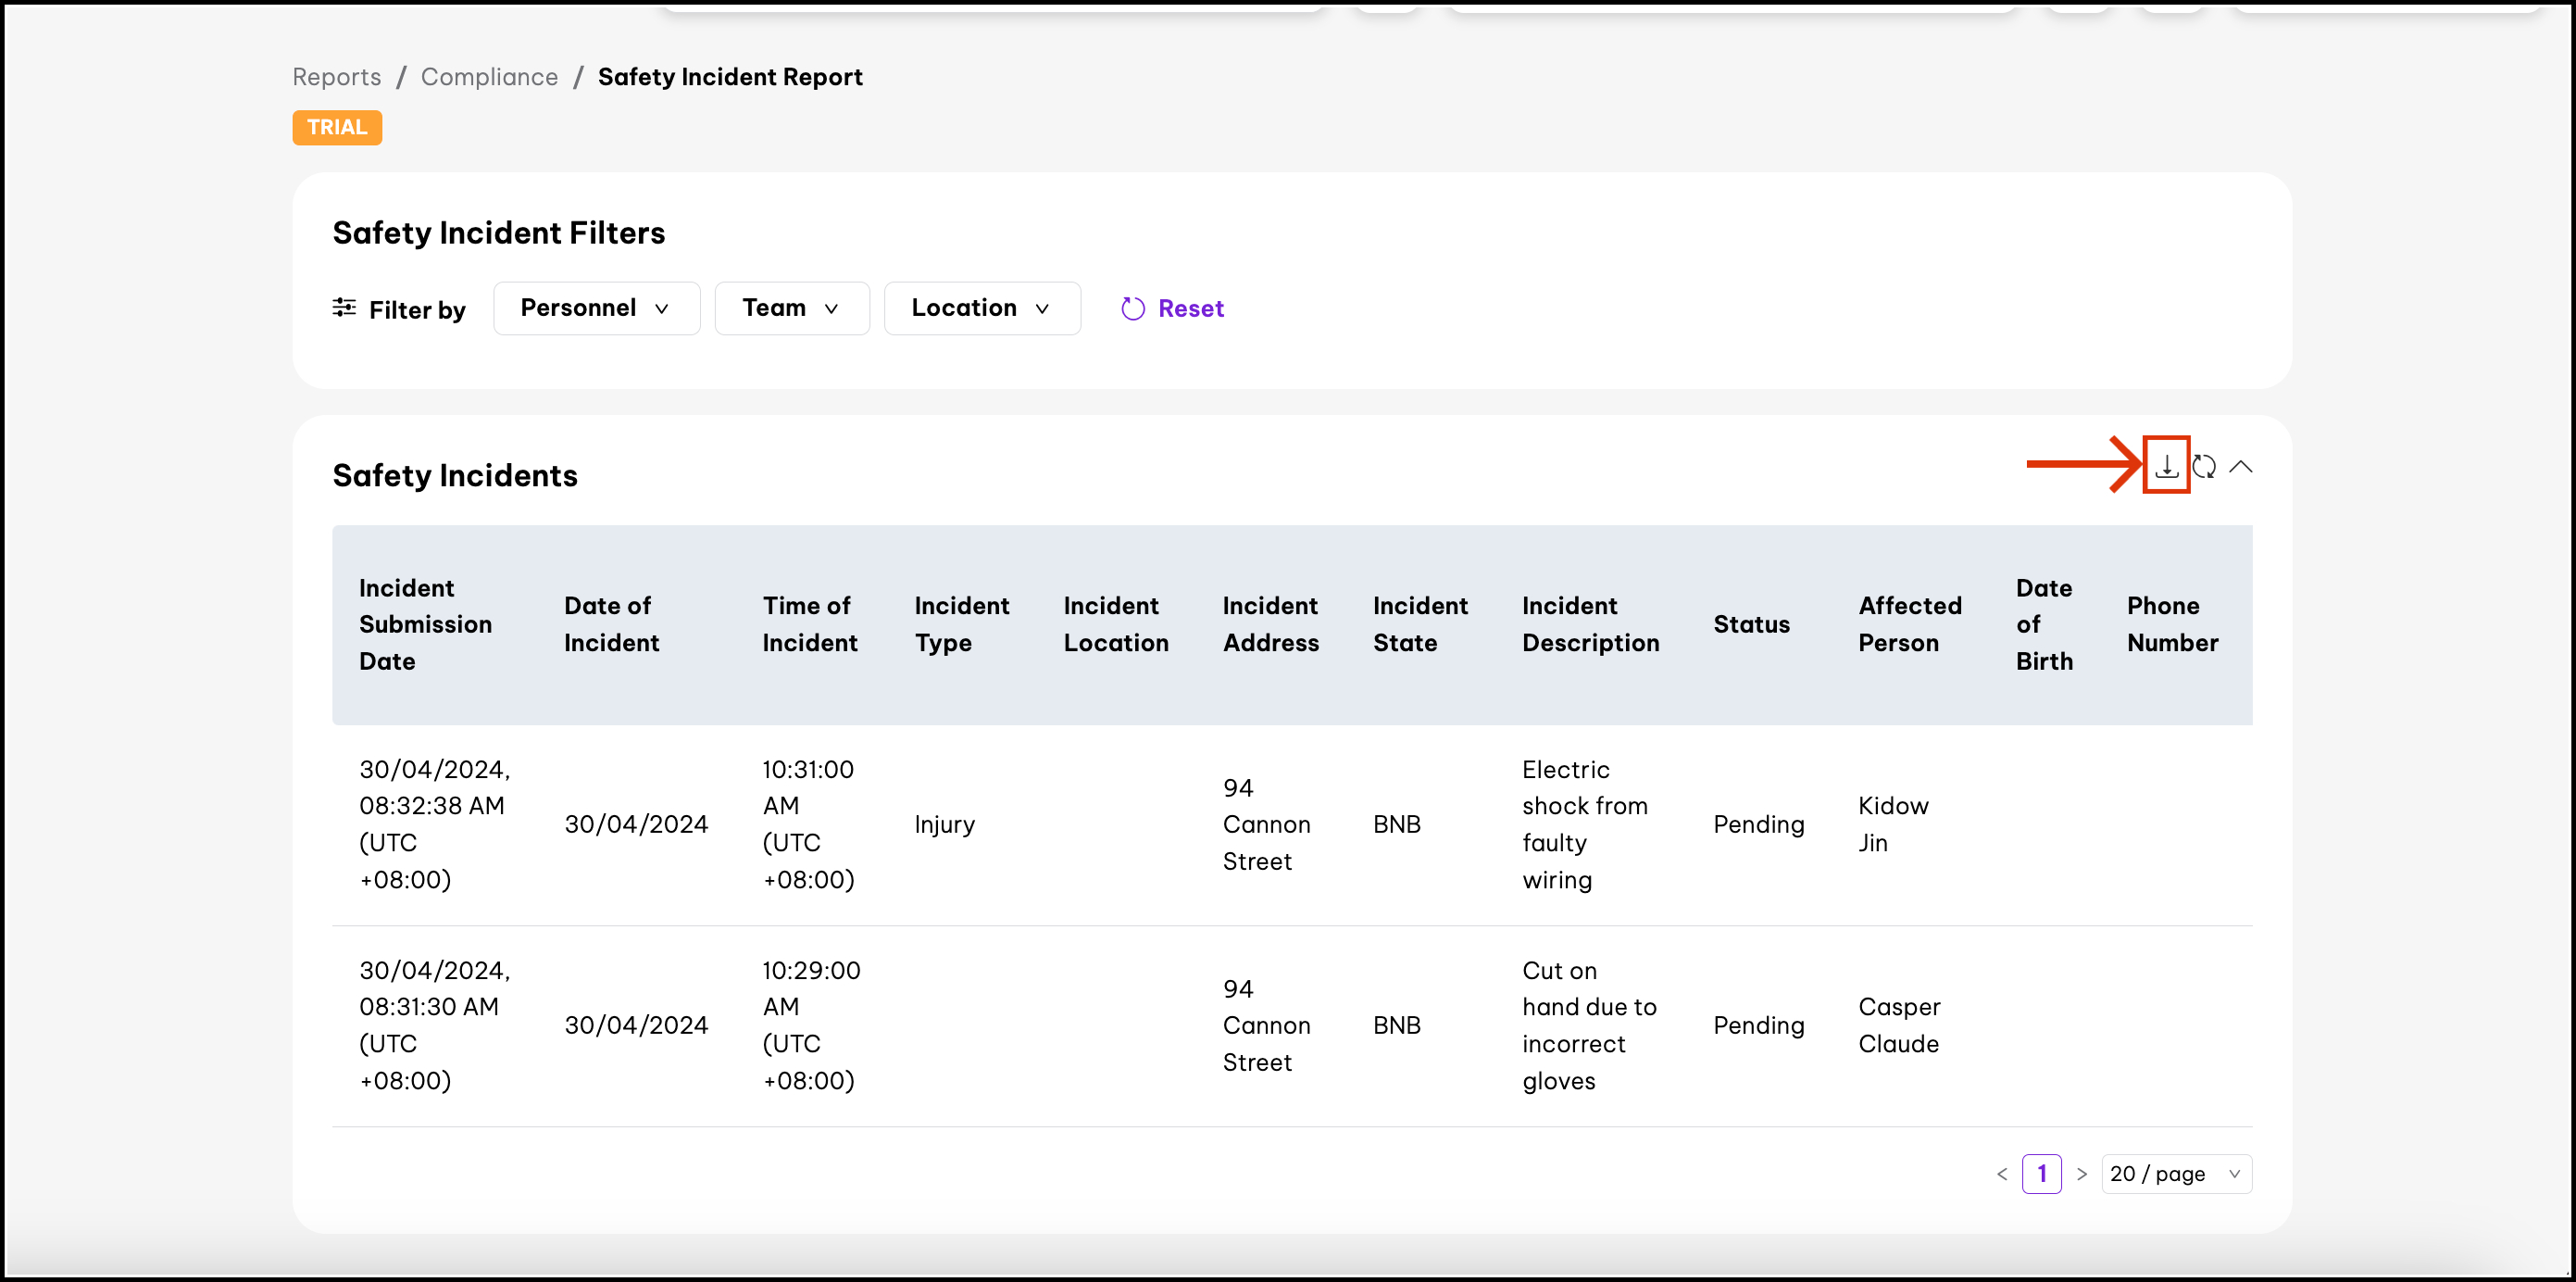Click submission date 08:32:38 AM cell
The image size is (2576, 1282).
coord(434,825)
